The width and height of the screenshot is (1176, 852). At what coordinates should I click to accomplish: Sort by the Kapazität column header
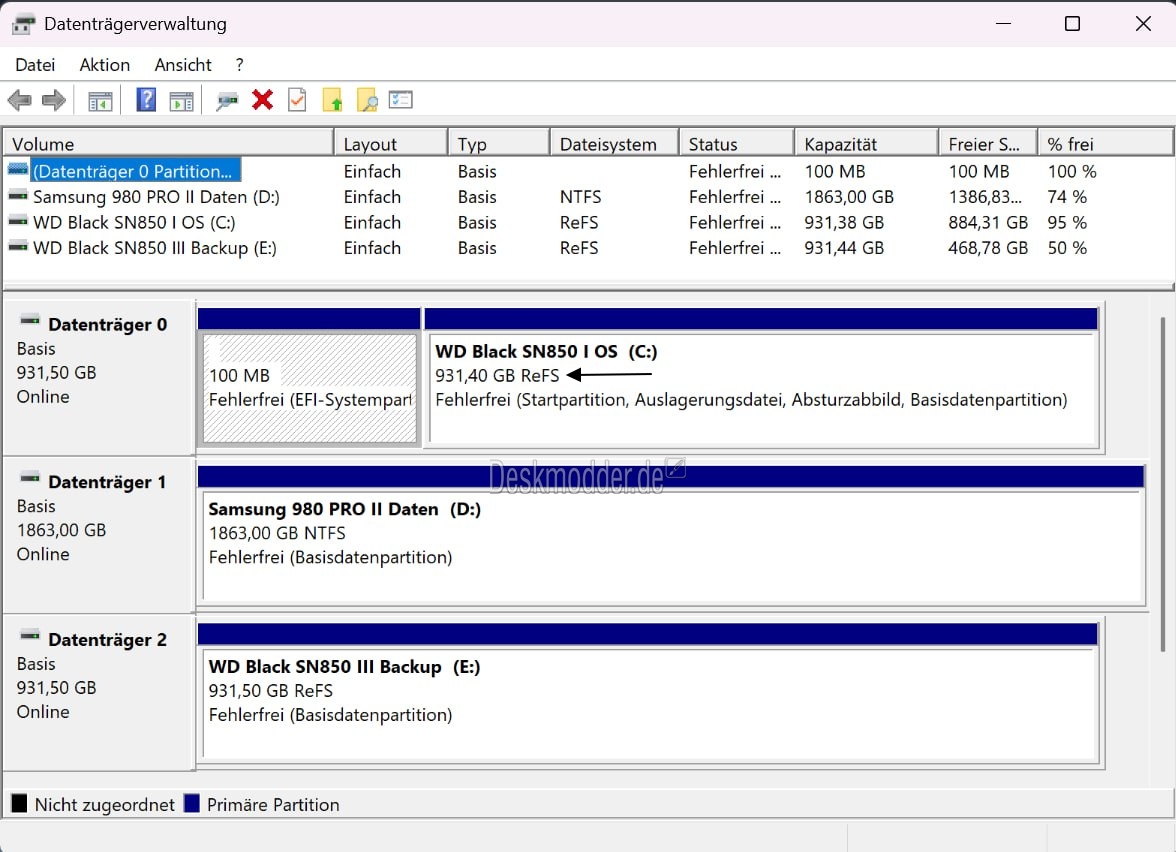[x=866, y=143]
